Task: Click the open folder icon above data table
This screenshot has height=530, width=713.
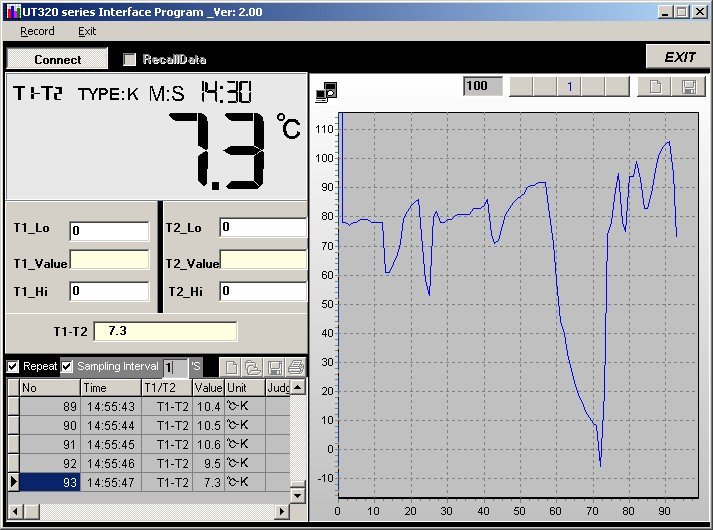Action: click(252, 367)
